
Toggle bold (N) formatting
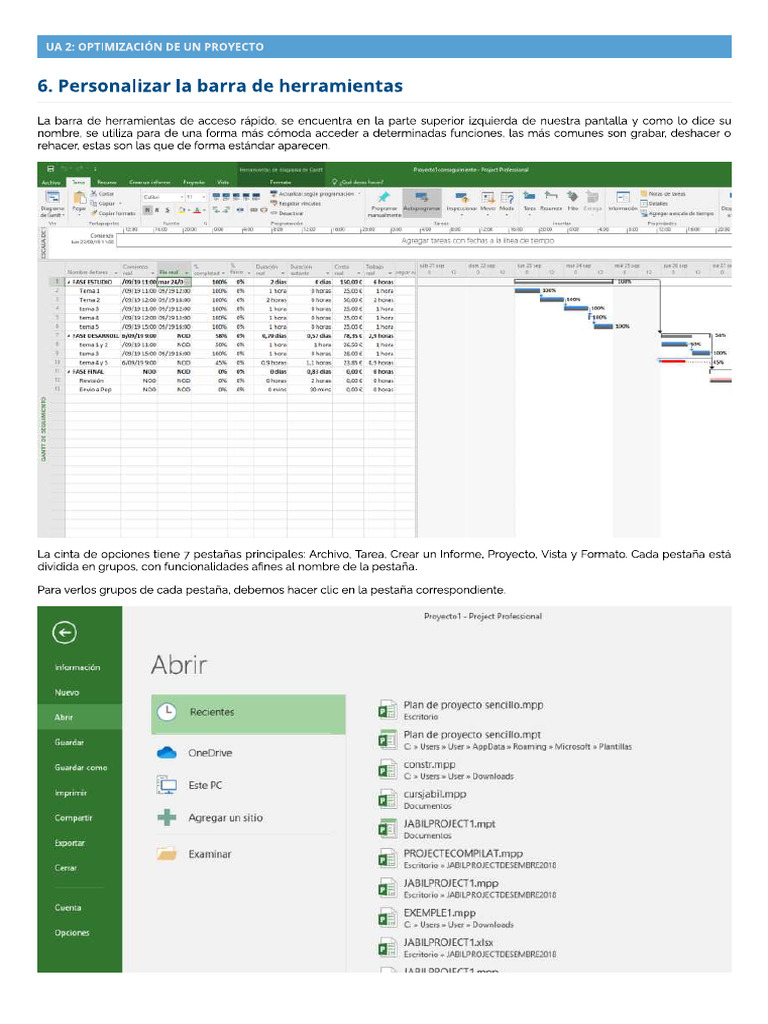[x=148, y=210]
